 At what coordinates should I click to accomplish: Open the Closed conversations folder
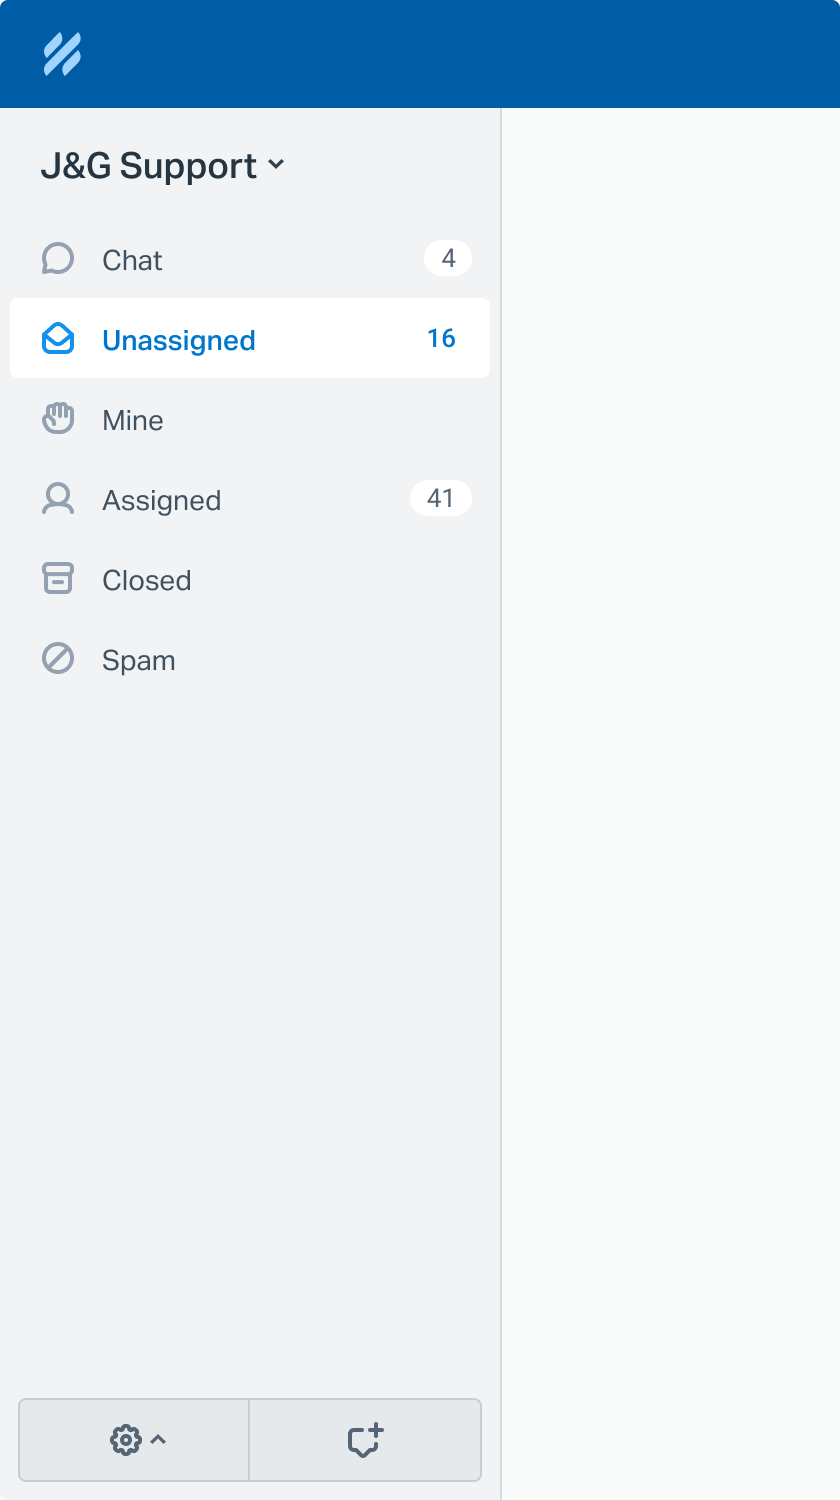(146, 579)
